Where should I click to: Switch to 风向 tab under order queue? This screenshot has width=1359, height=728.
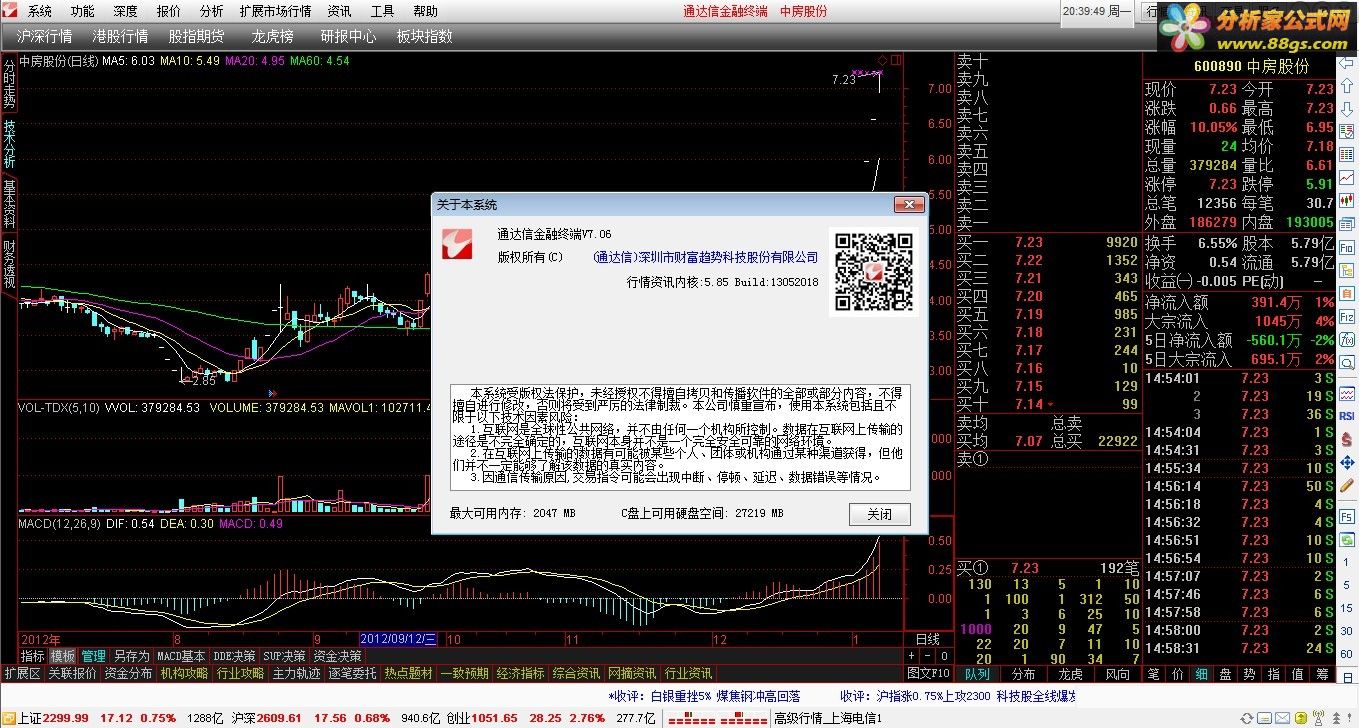(1117, 674)
